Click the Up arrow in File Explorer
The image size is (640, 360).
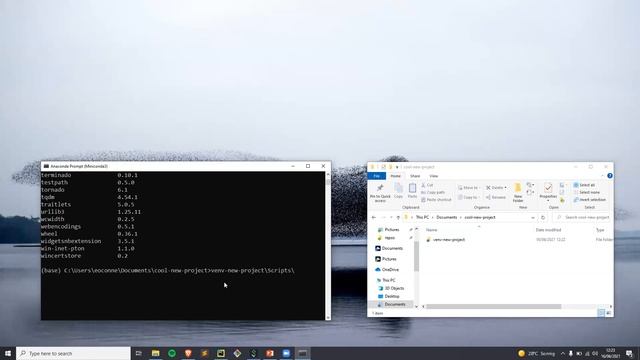(x=398, y=218)
